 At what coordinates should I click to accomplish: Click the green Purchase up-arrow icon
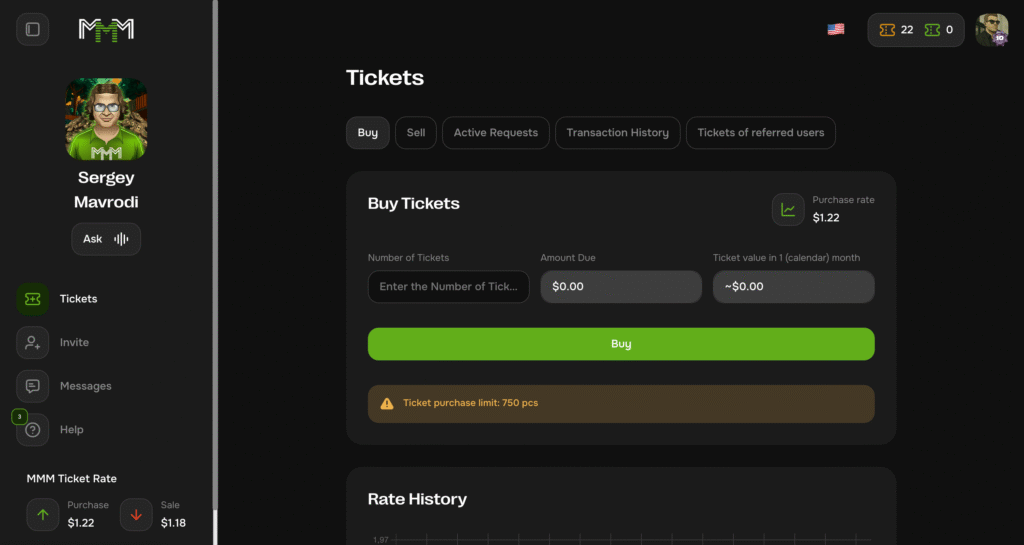pos(43,515)
